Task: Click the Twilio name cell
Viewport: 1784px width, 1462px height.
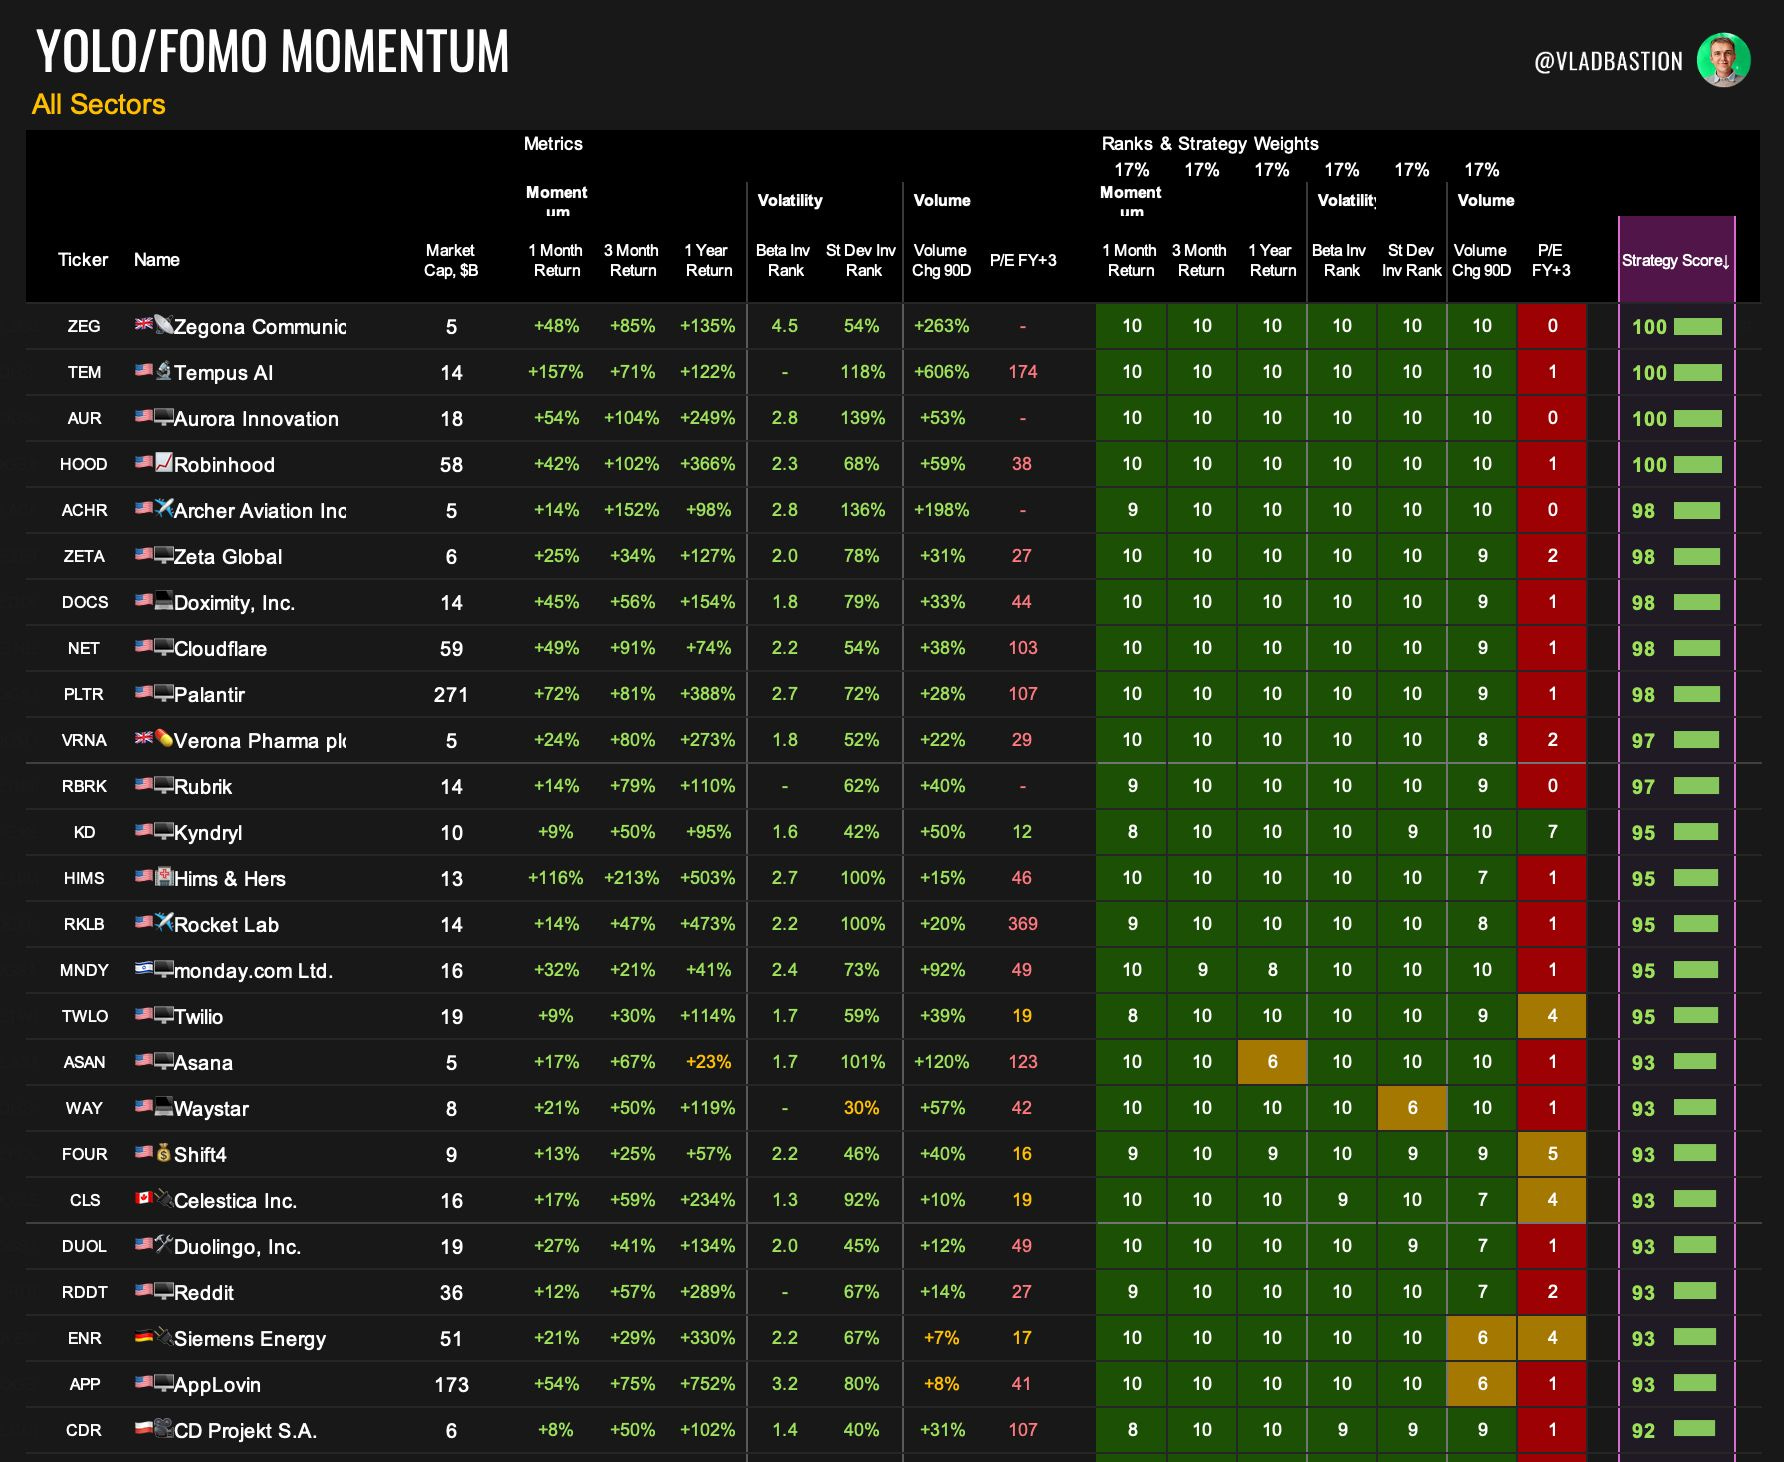Action: coord(198,1017)
